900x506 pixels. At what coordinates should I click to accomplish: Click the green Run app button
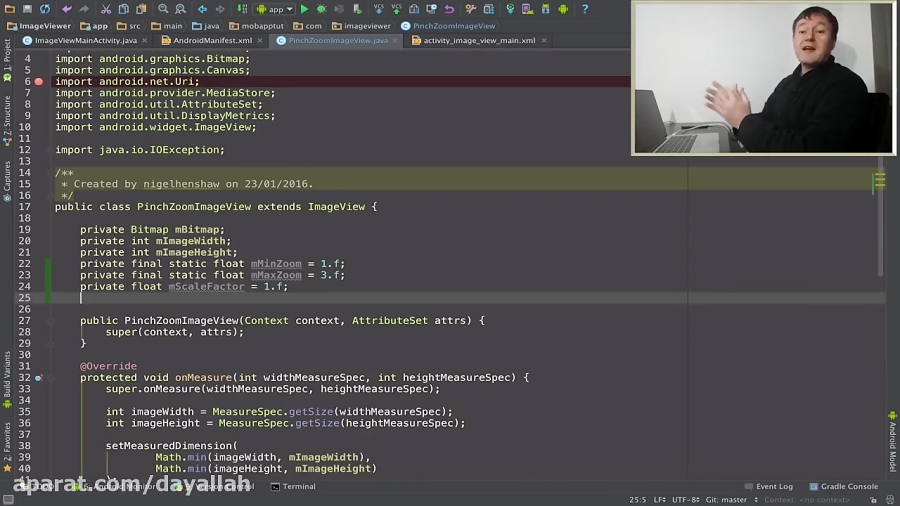coord(305,9)
